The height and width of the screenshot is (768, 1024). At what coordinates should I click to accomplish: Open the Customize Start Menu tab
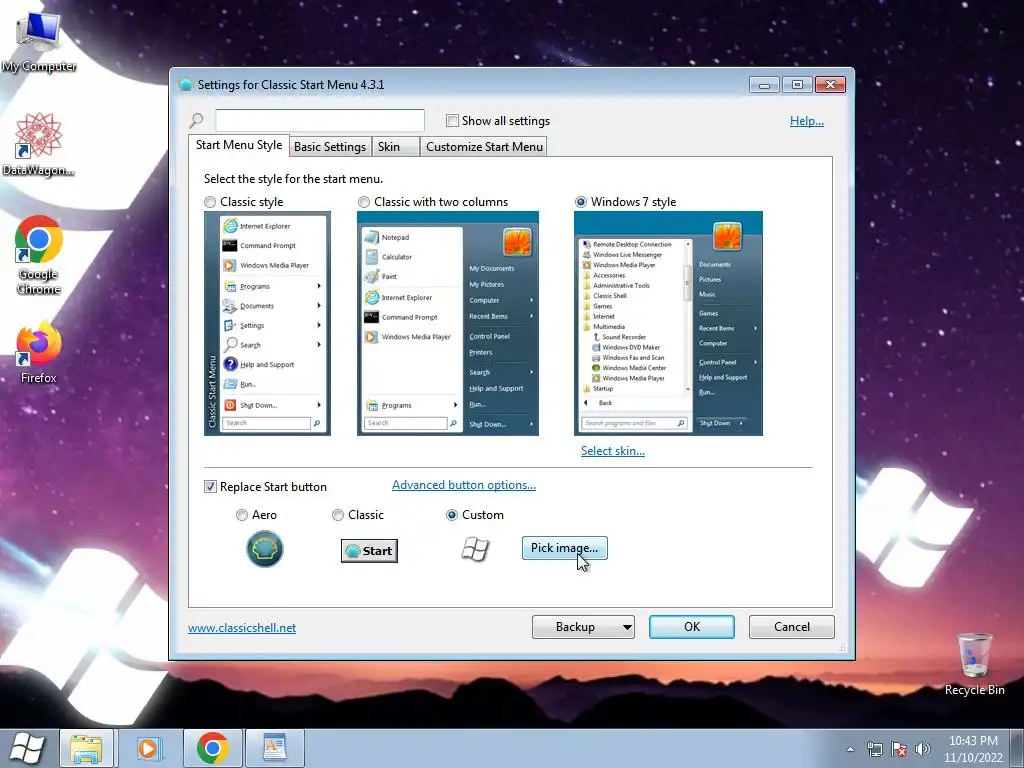tap(484, 147)
